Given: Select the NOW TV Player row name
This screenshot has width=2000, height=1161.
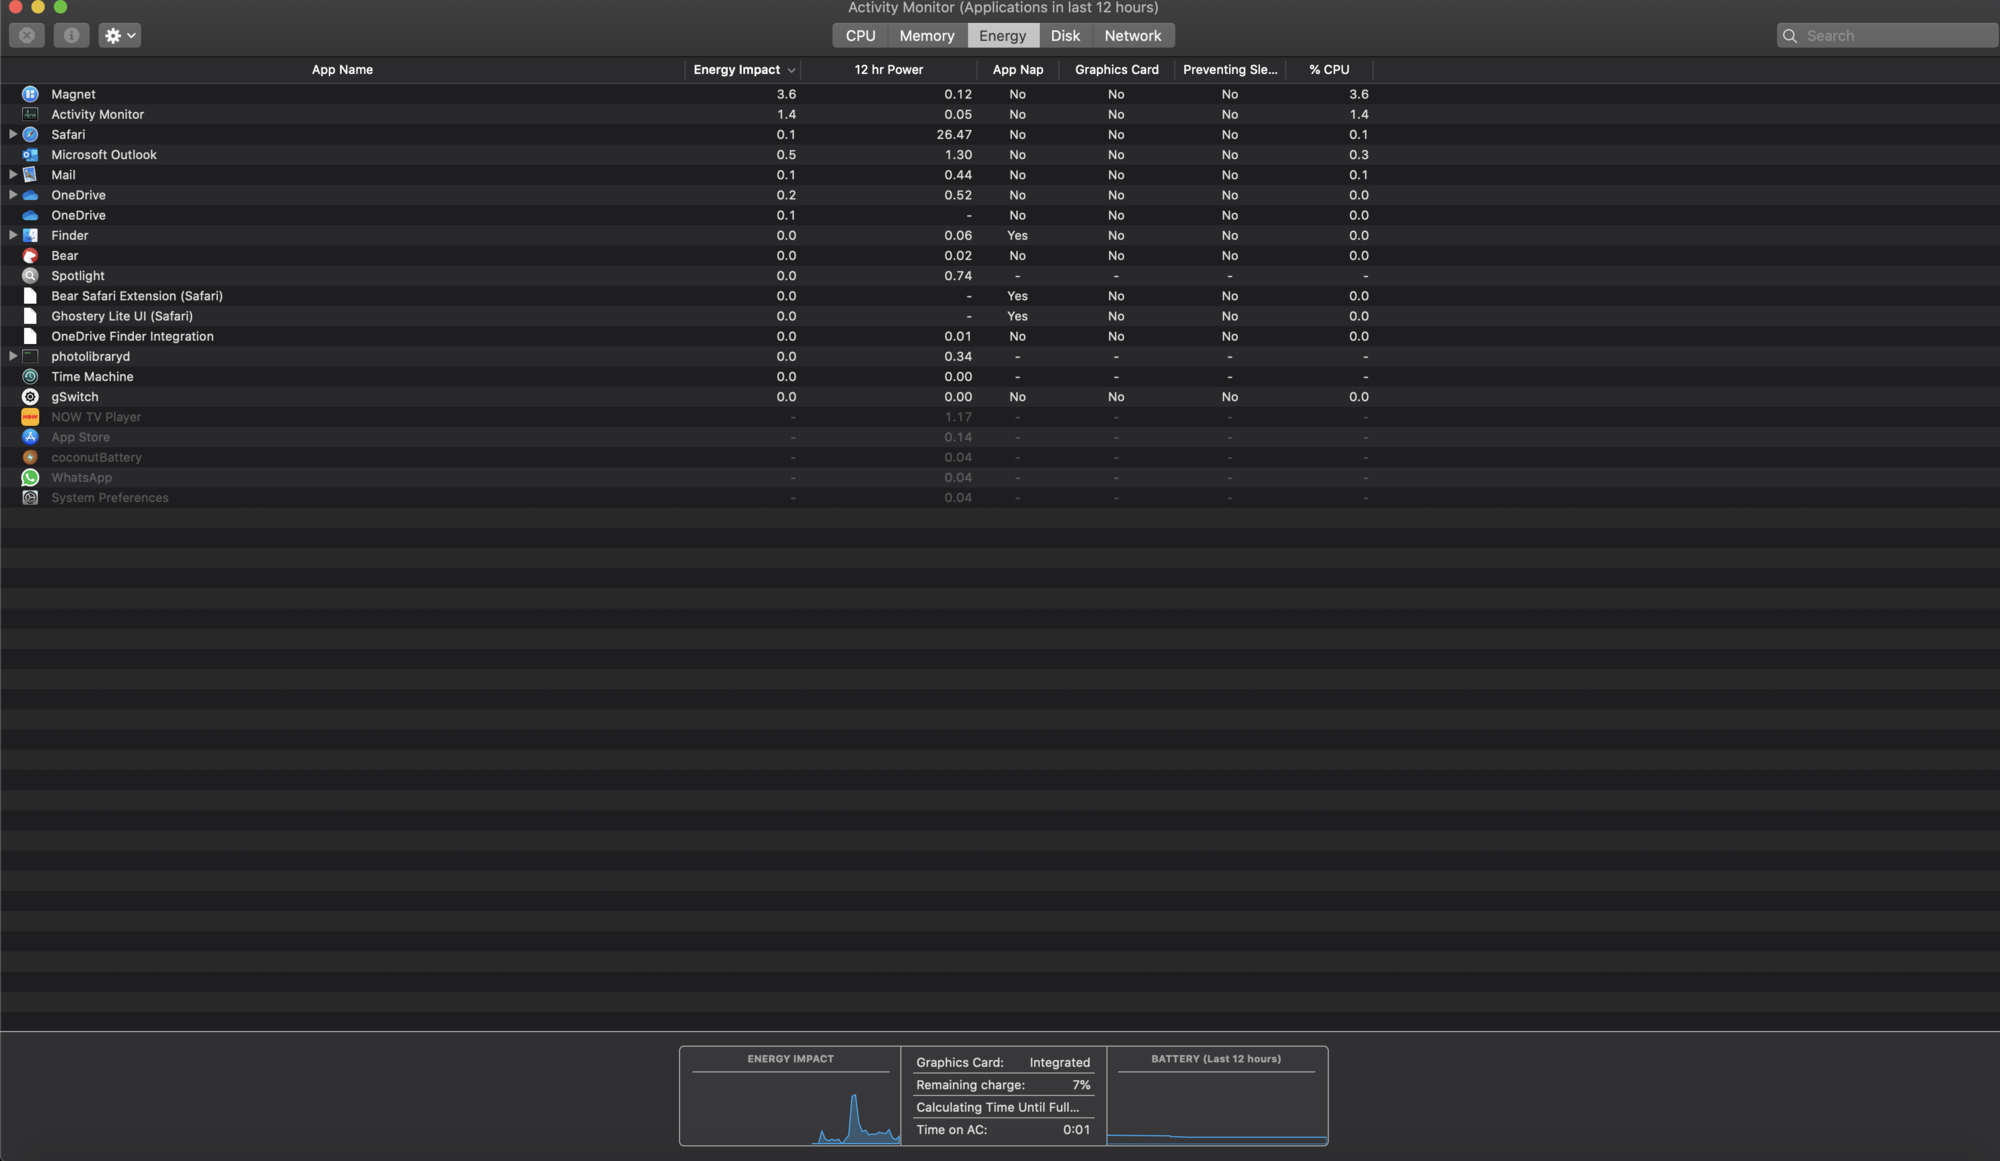Looking at the screenshot, I should (96, 417).
